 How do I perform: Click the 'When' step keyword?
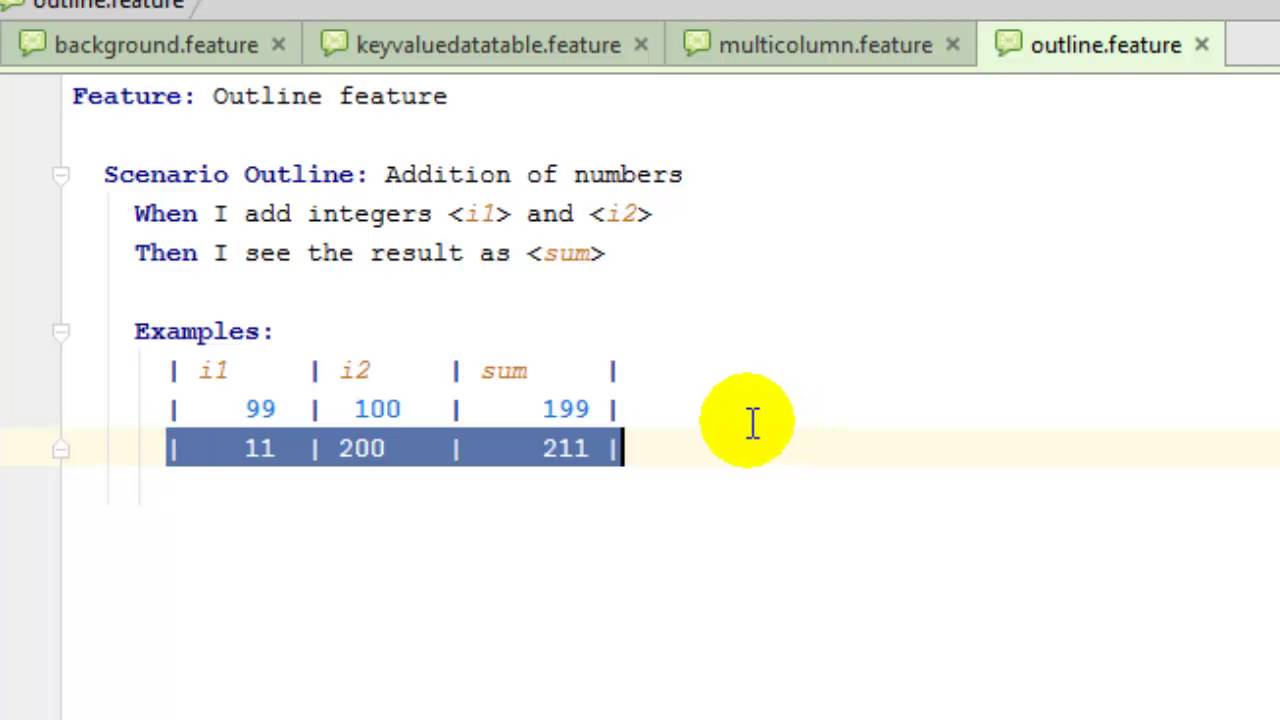pos(166,214)
